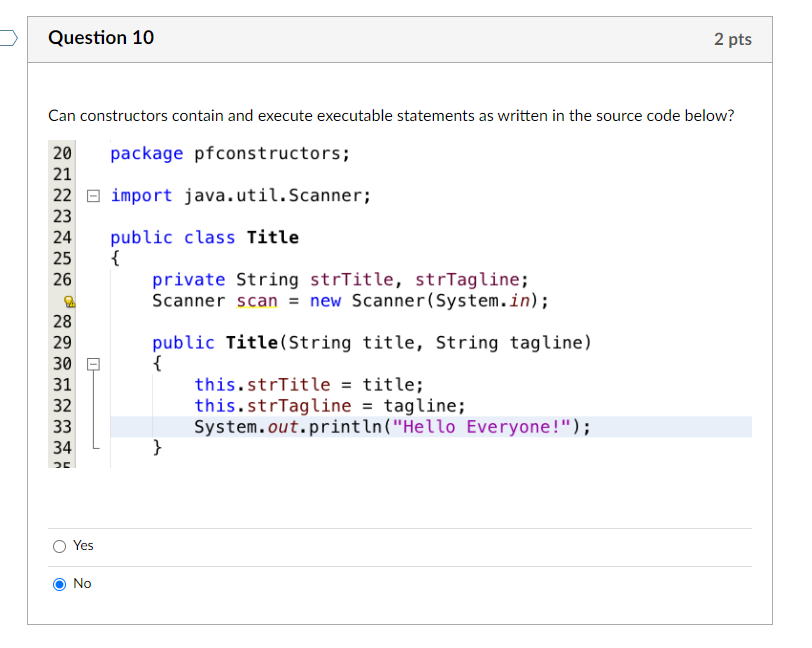
Task: Click the 'this.strTitle = title;' line
Action: click(309, 385)
